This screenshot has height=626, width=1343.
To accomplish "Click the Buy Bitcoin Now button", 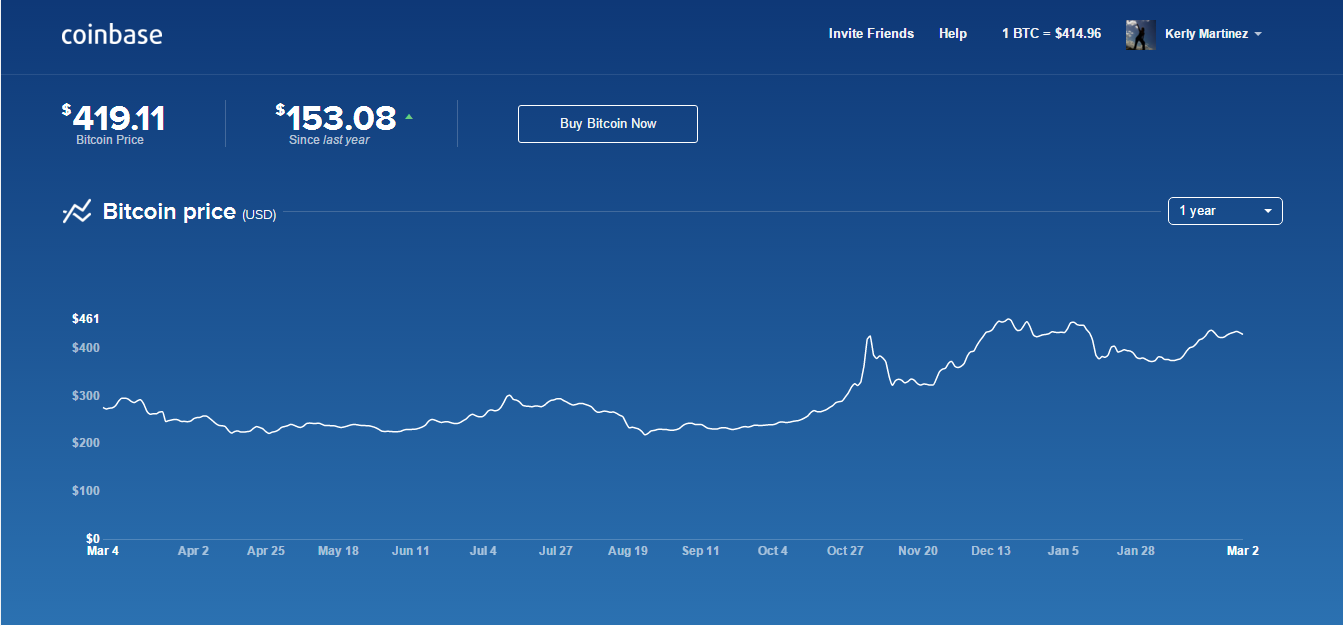I will pos(608,124).
